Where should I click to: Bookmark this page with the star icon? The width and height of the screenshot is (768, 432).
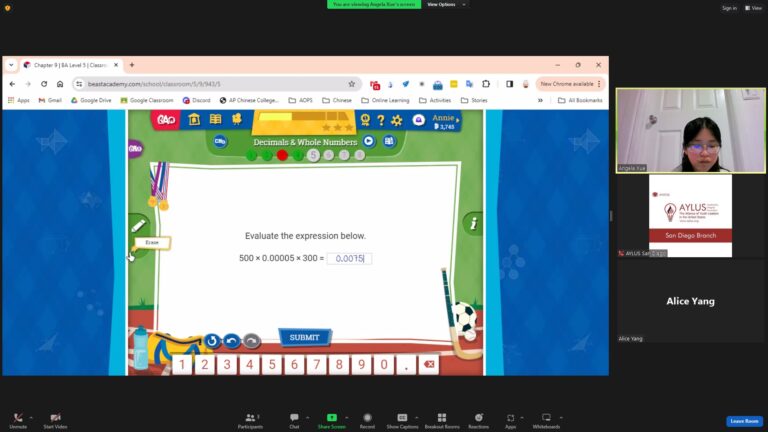[x=352, y=84]
